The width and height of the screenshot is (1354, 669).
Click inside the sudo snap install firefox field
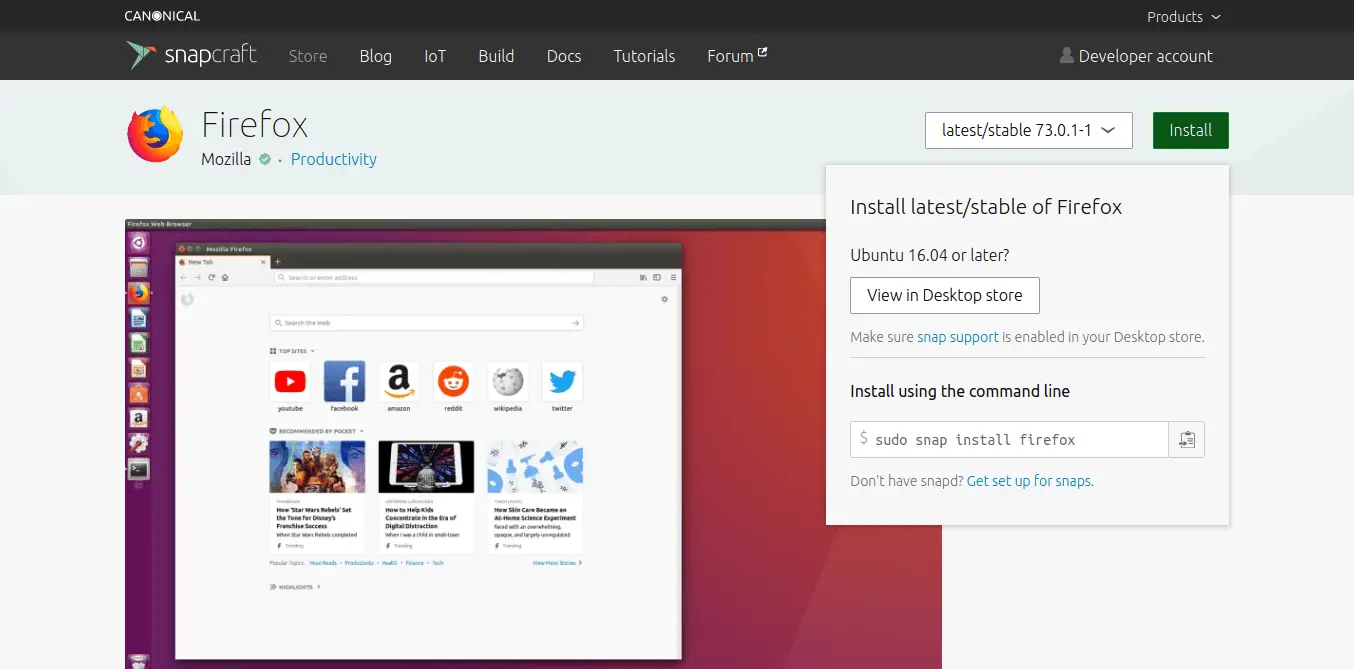[1009, 440]
